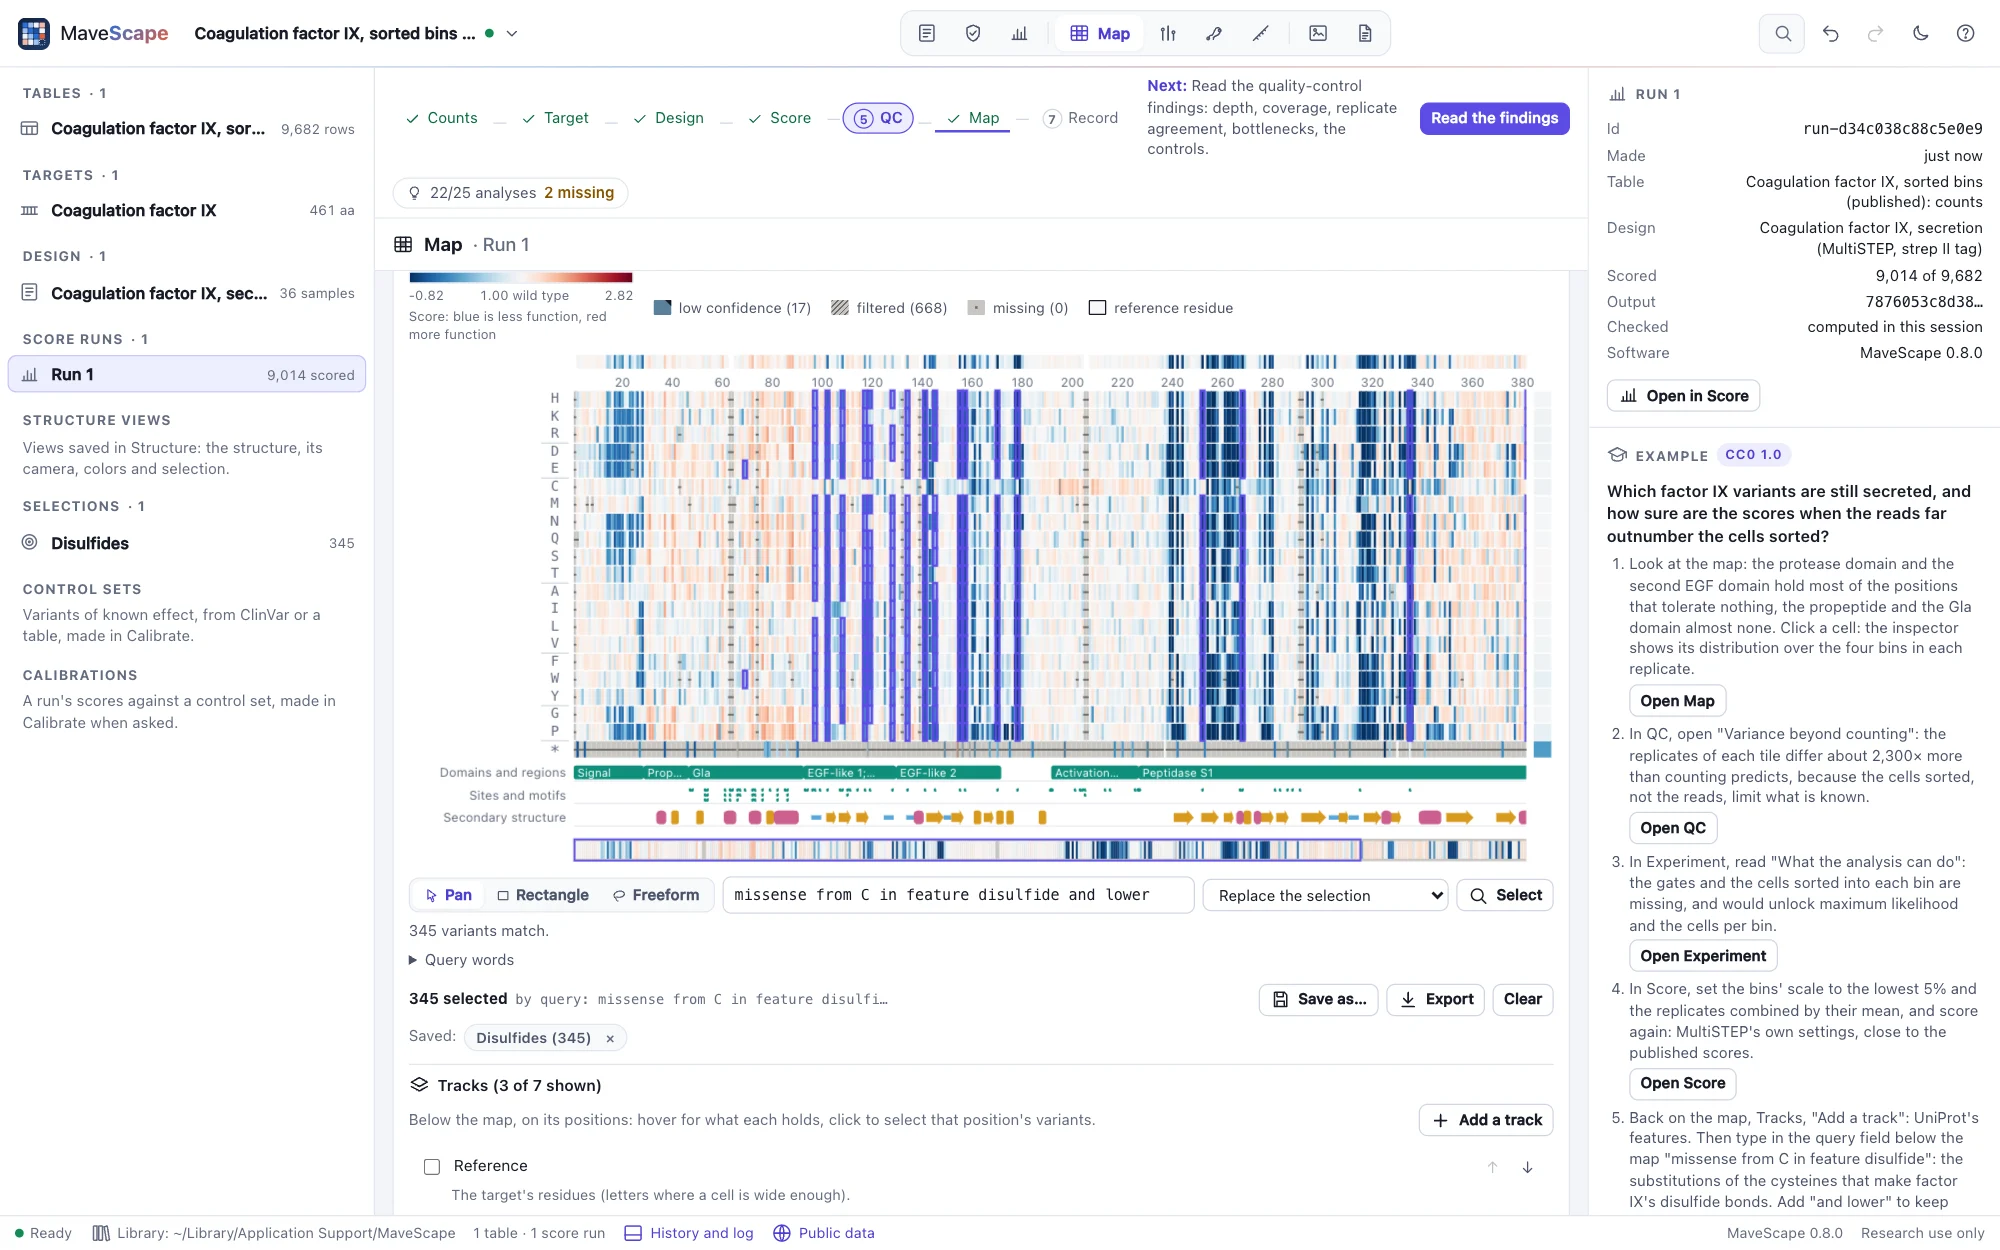Screen dimensions: 2000x1250
Task: Click the search magnifier icon
Action: pyautogui.click(x=1782, y=33)
